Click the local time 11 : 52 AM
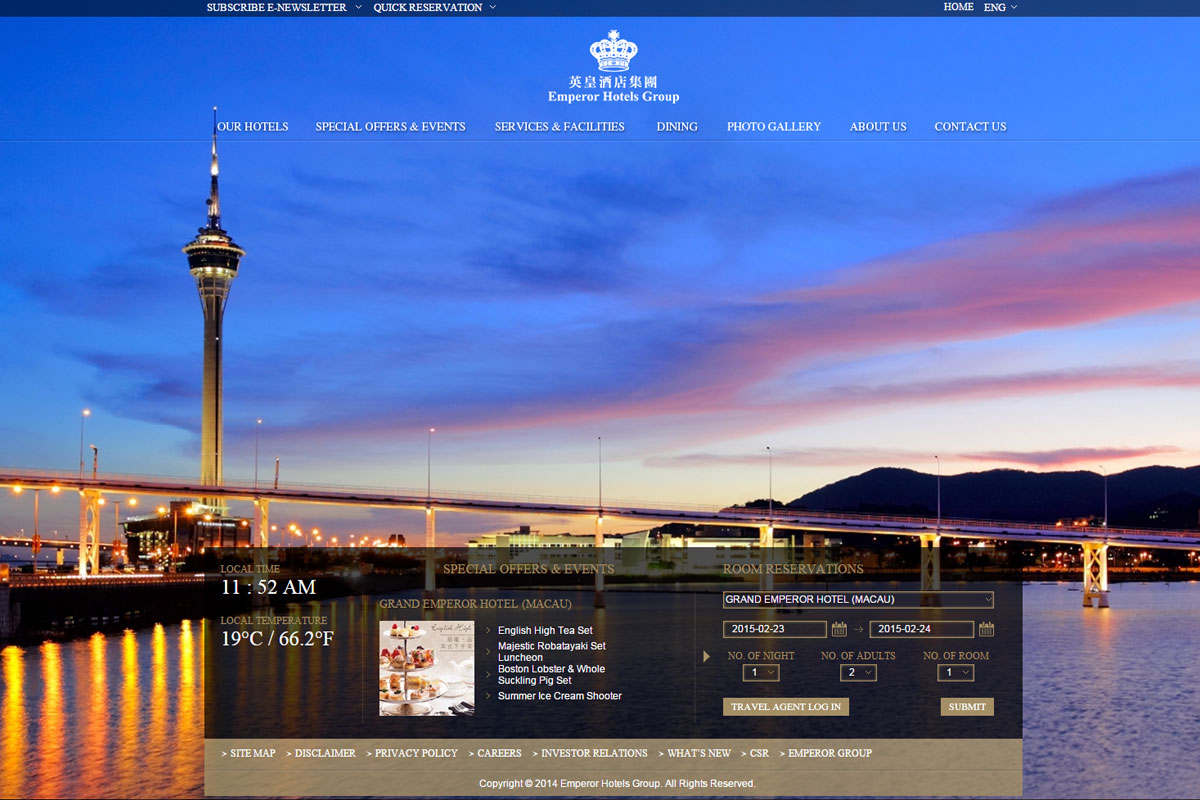This screenshot has width=1200, height=800. (x=268, y=588)
